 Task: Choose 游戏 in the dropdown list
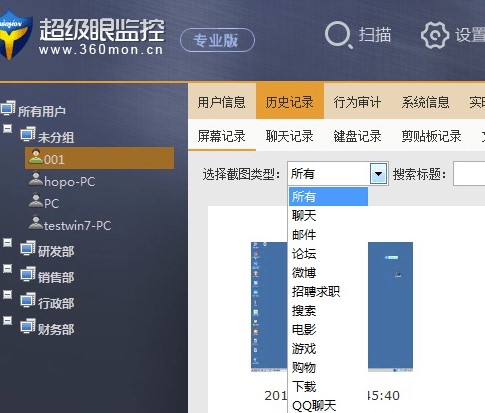pyautogui.click(x=328, y=349)
